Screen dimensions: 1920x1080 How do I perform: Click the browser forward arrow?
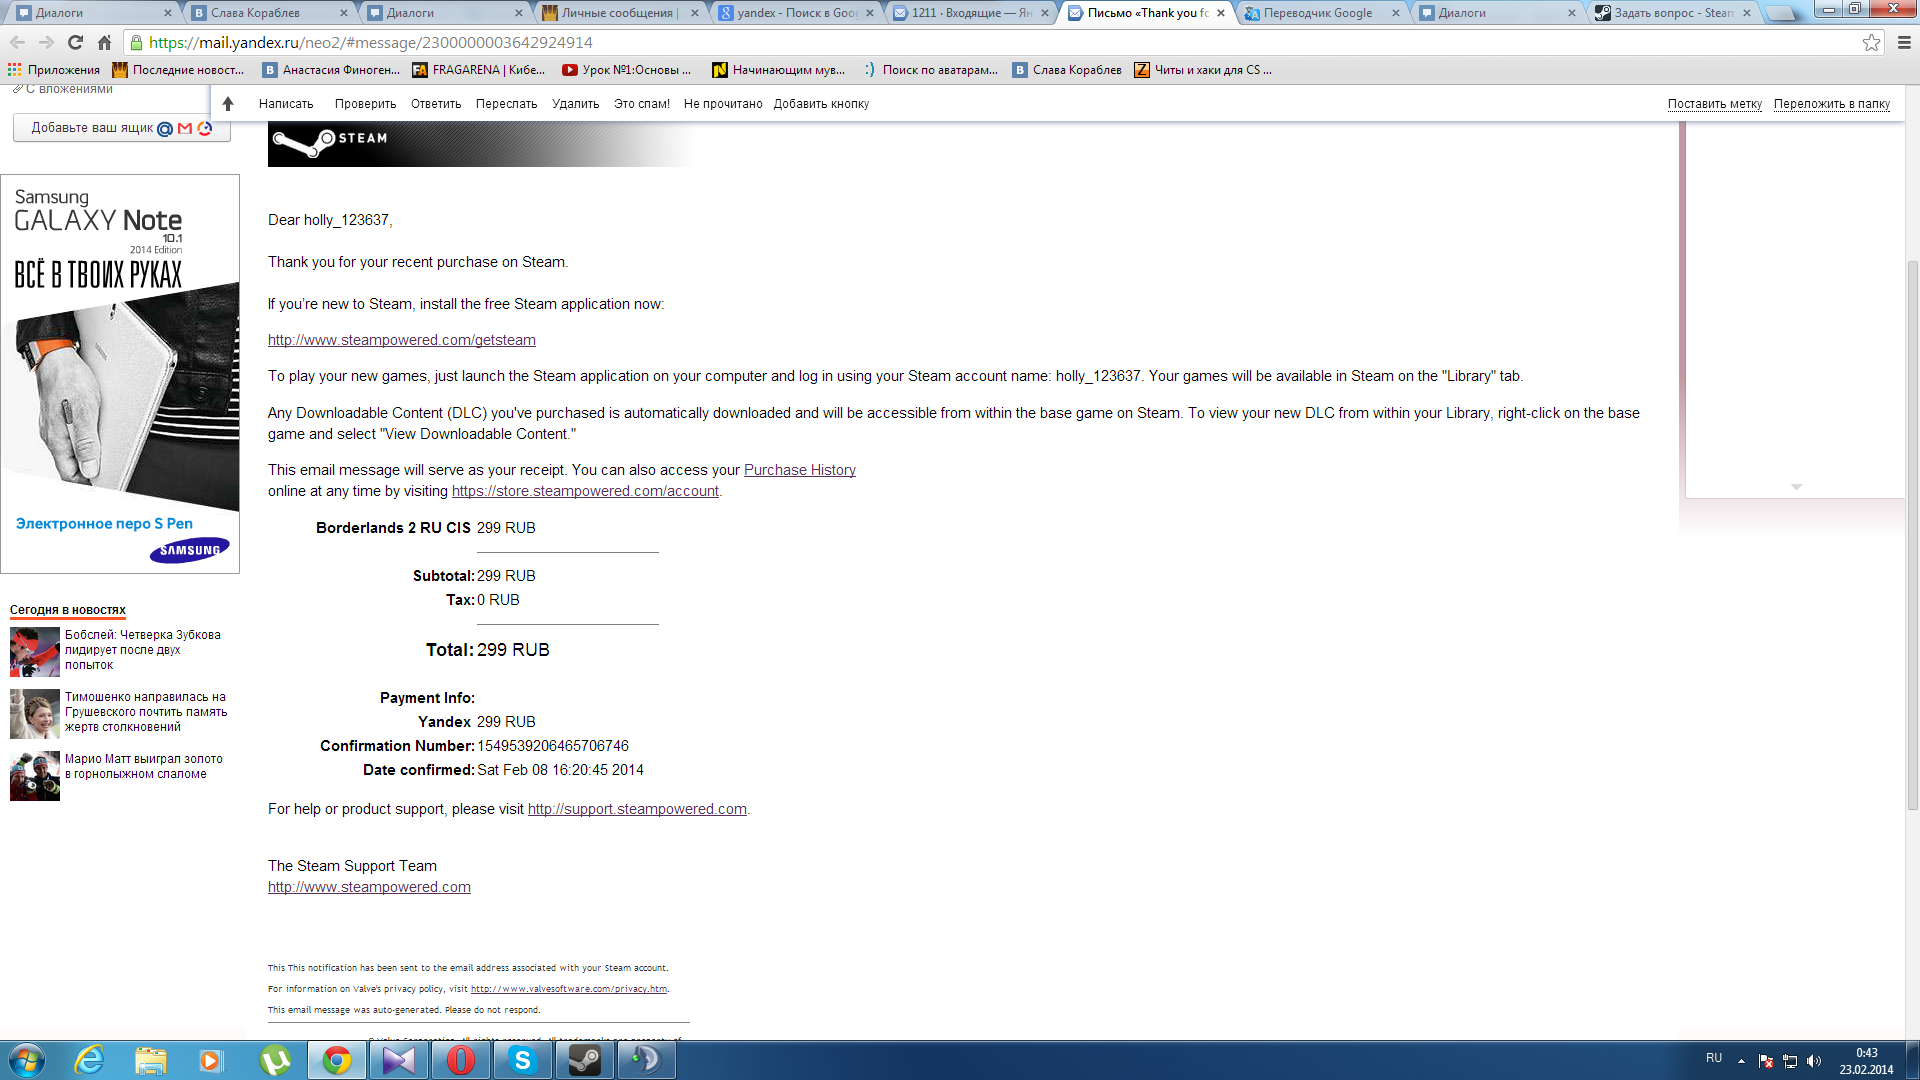click(x=46, y=42)
